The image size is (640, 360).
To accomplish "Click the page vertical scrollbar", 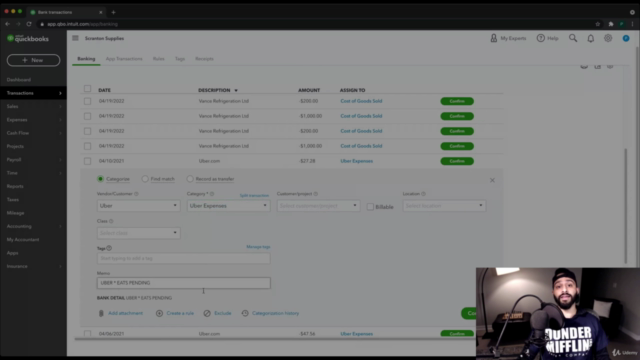I will (x=626, y=206).
